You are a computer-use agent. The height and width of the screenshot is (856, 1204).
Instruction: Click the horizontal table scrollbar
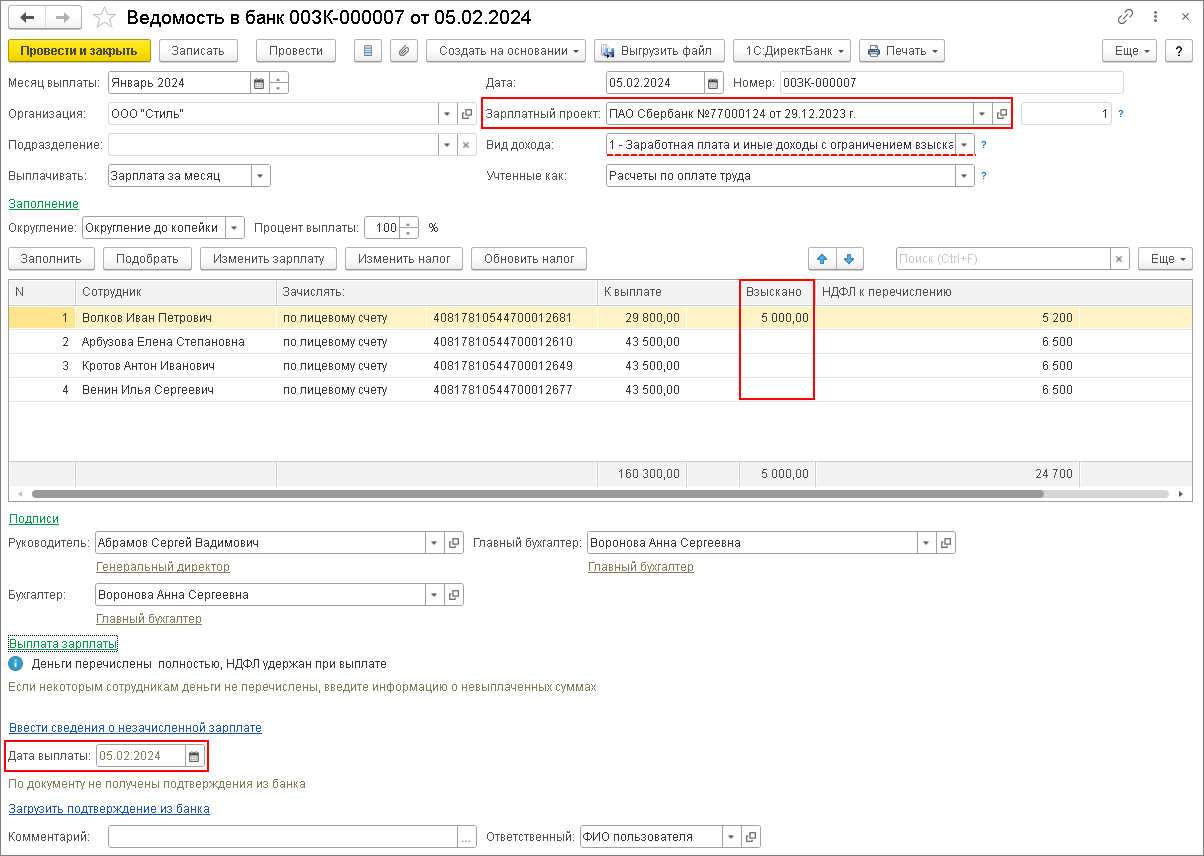tap(537, 494)
